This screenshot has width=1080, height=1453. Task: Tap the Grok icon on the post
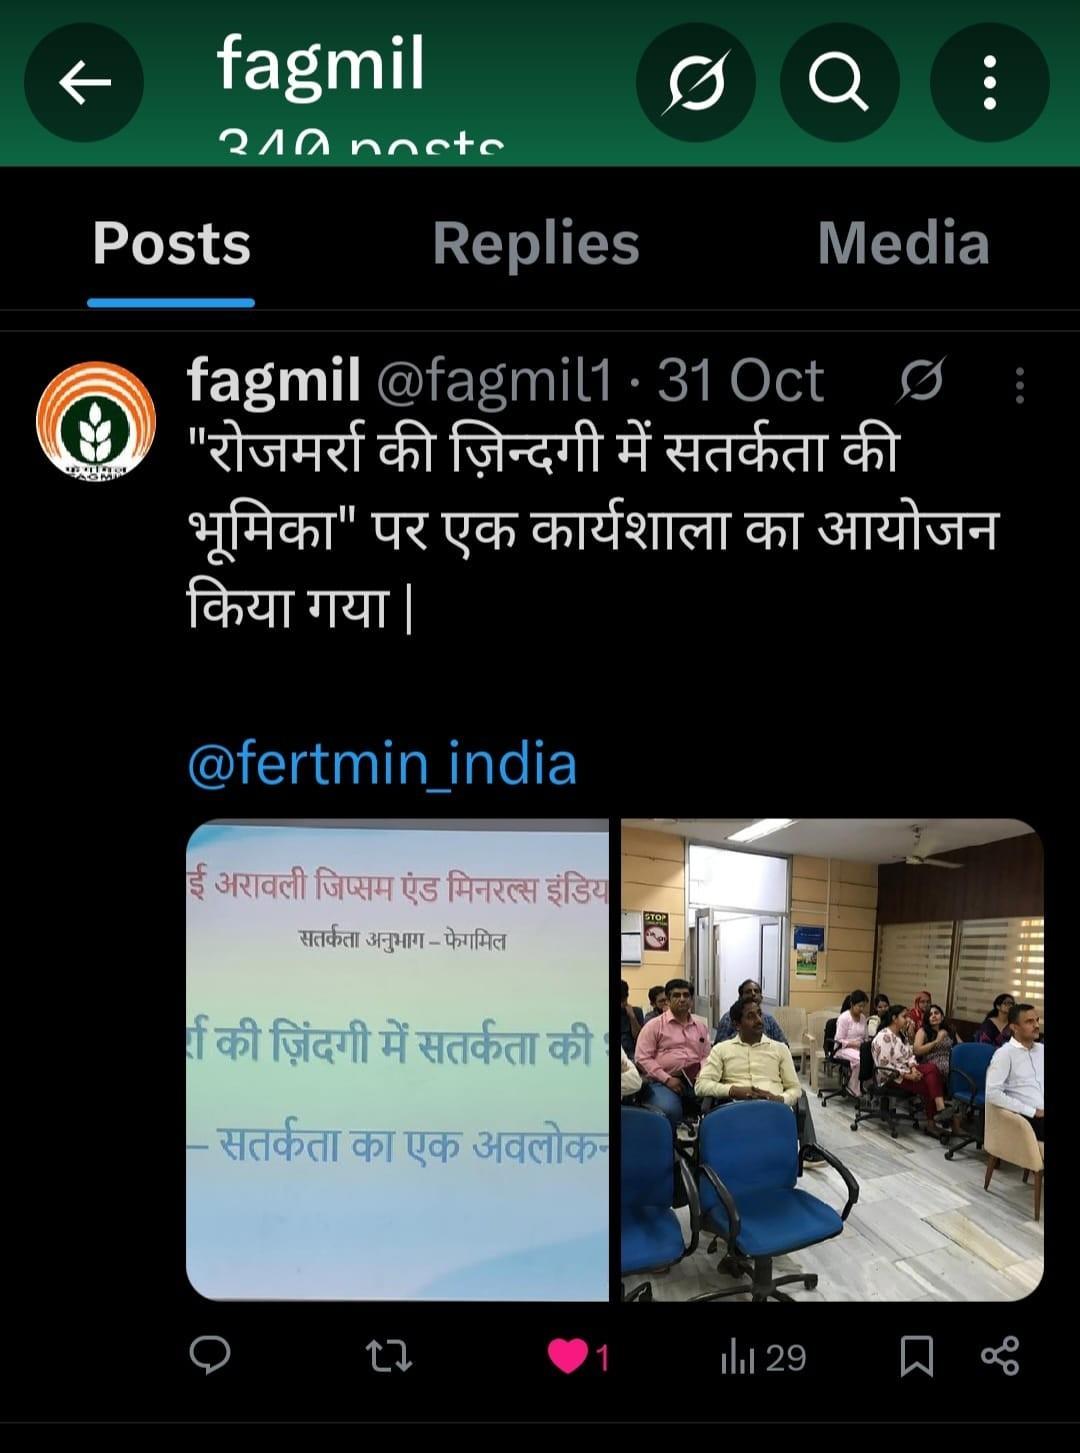click(920, 381)
